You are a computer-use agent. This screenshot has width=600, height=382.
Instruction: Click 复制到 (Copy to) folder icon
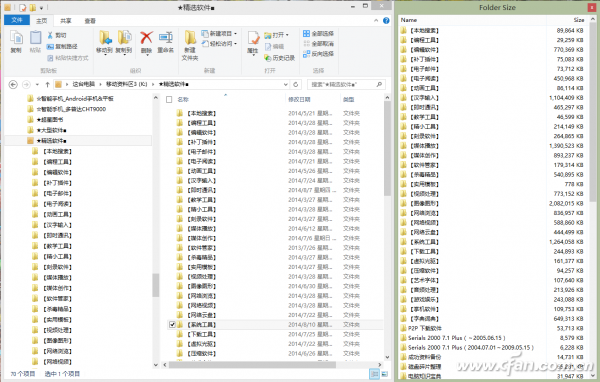[124, 38]
